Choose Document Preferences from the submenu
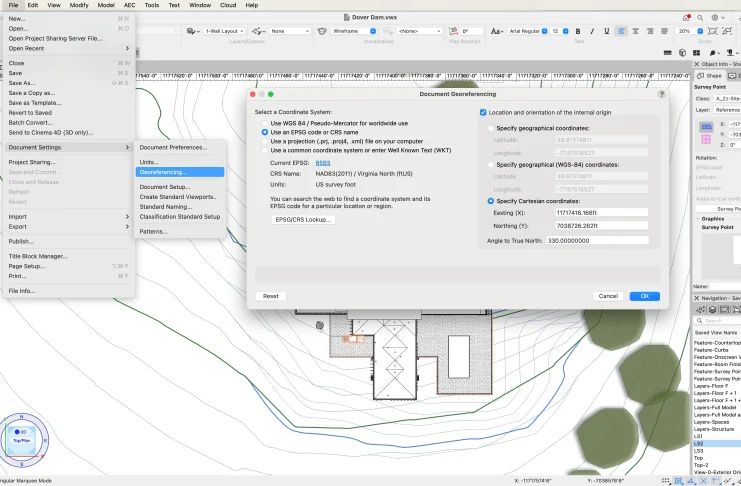Image resolution: width=741 pixels, height=486 pixels. point(173,147)
